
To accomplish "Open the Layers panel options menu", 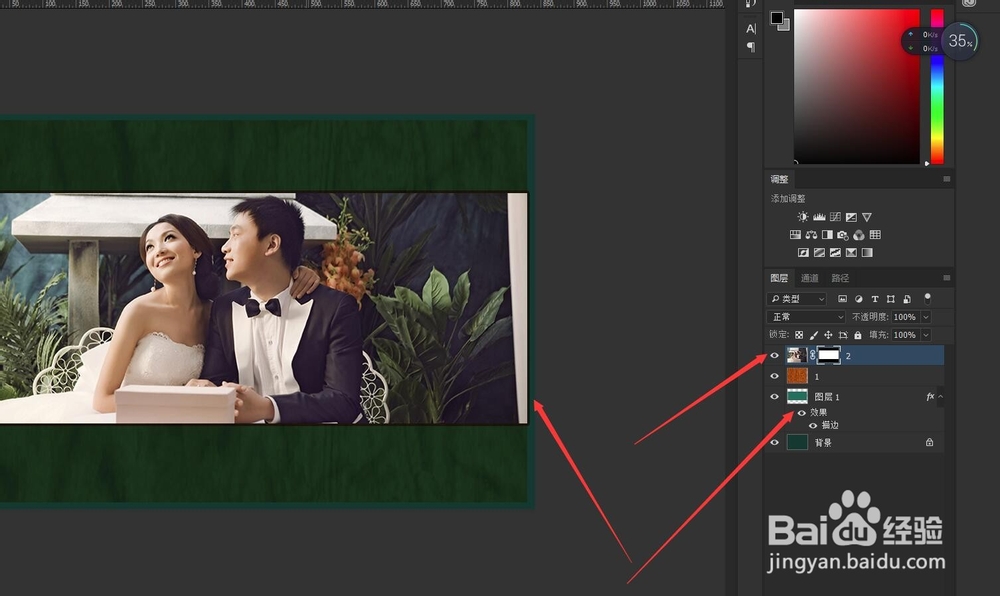I will [946, 278].
